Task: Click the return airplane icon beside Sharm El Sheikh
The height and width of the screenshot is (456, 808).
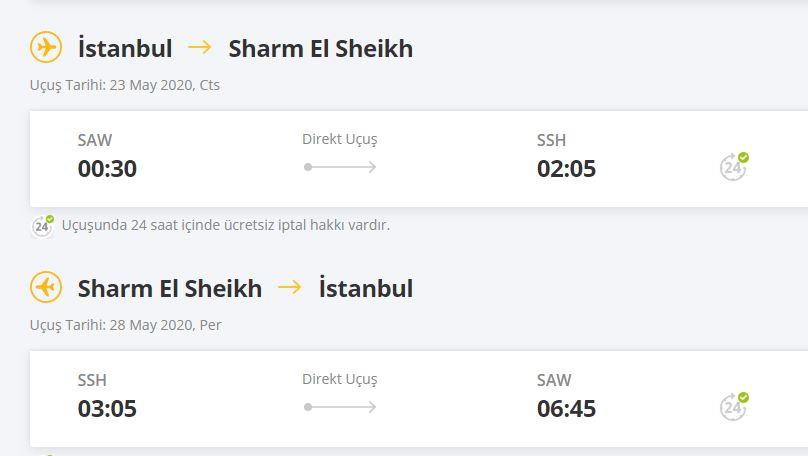Action: coord(46,287)
